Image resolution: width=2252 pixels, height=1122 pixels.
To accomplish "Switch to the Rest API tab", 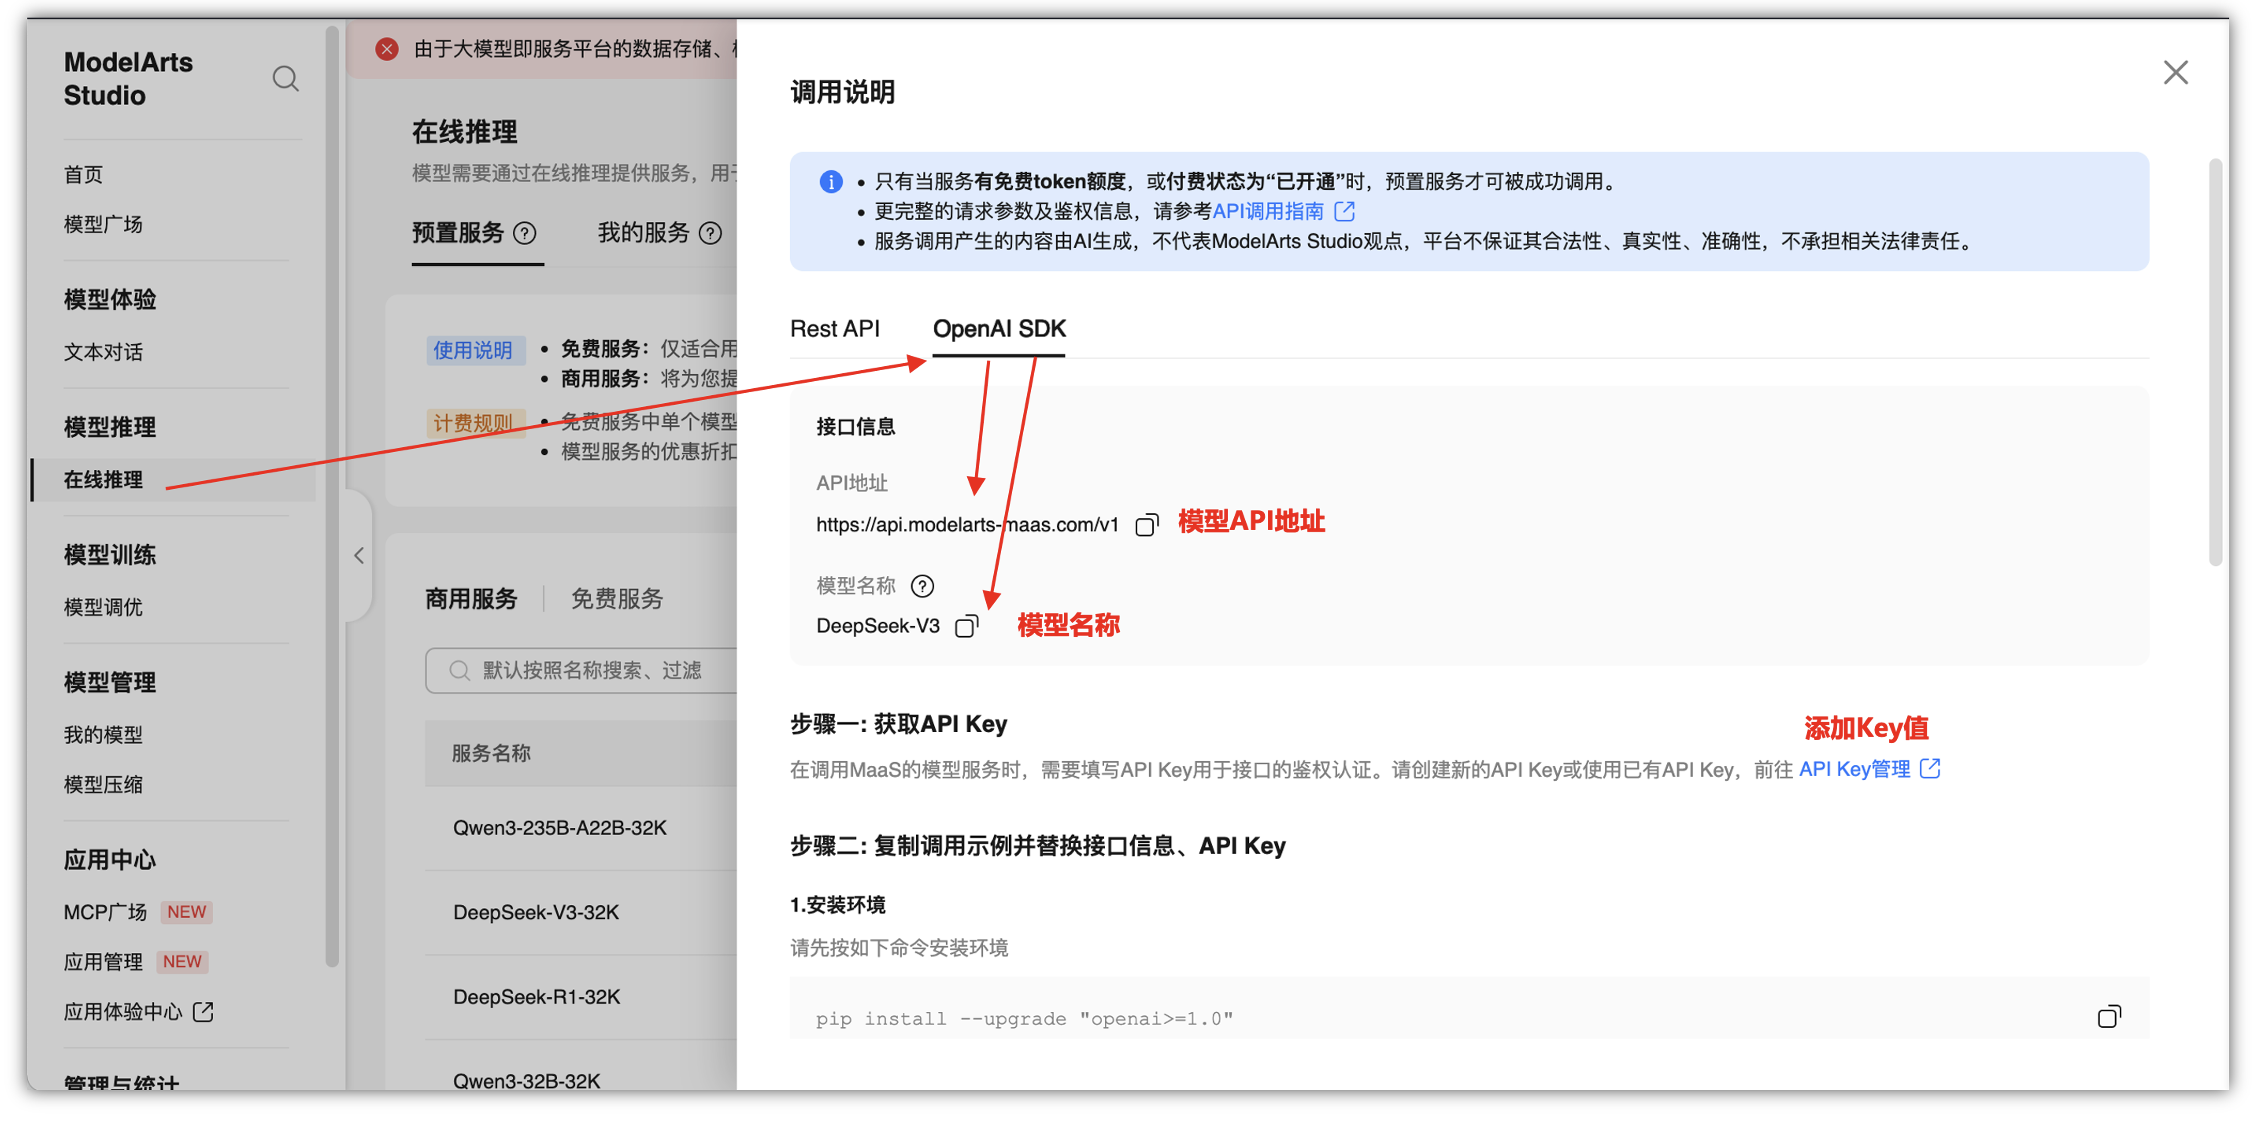I will tap(835, 328).
